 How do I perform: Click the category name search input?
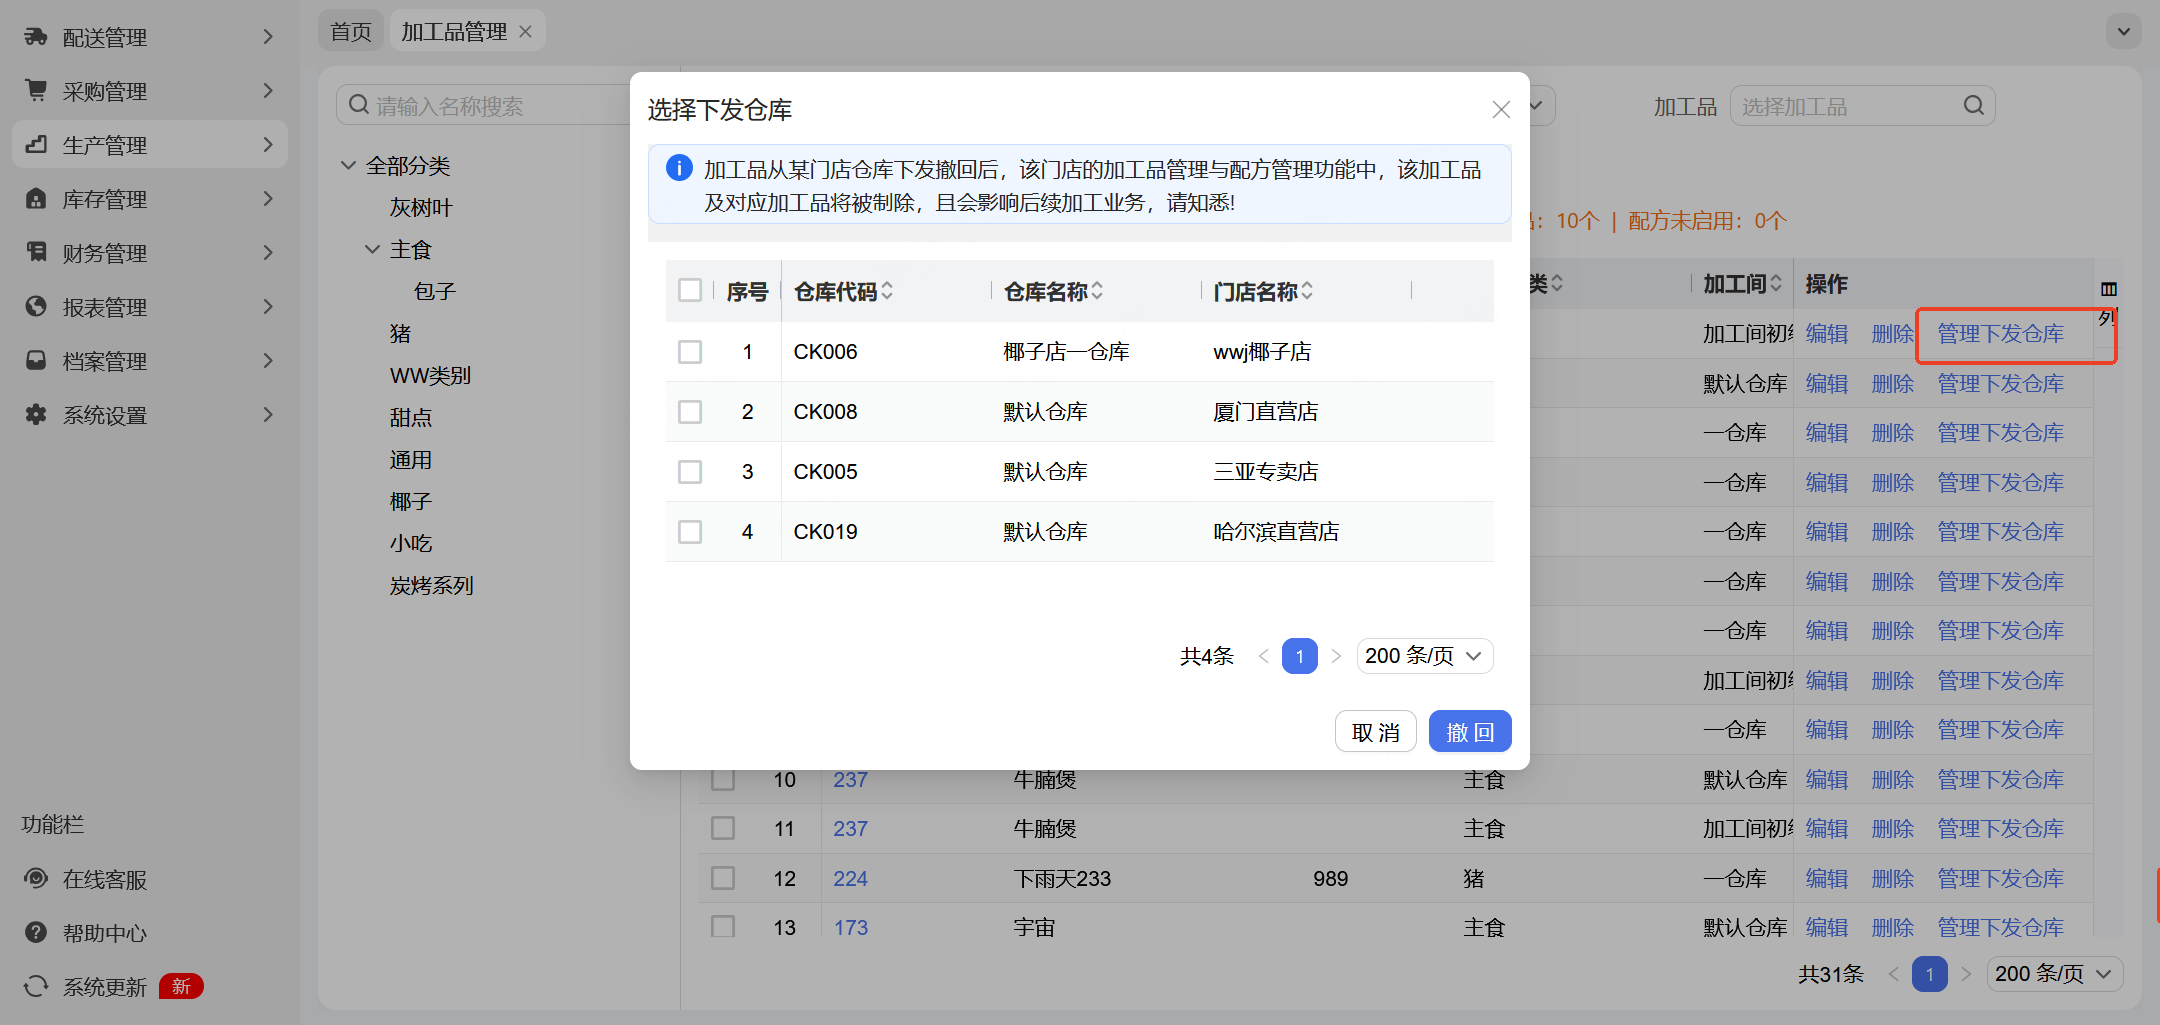click(500, 105)
